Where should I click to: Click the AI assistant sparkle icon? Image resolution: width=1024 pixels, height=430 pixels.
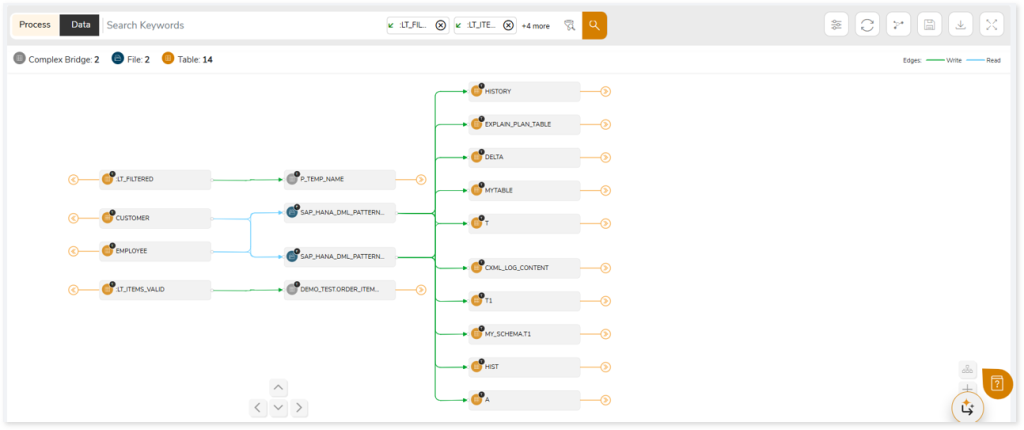967,407
